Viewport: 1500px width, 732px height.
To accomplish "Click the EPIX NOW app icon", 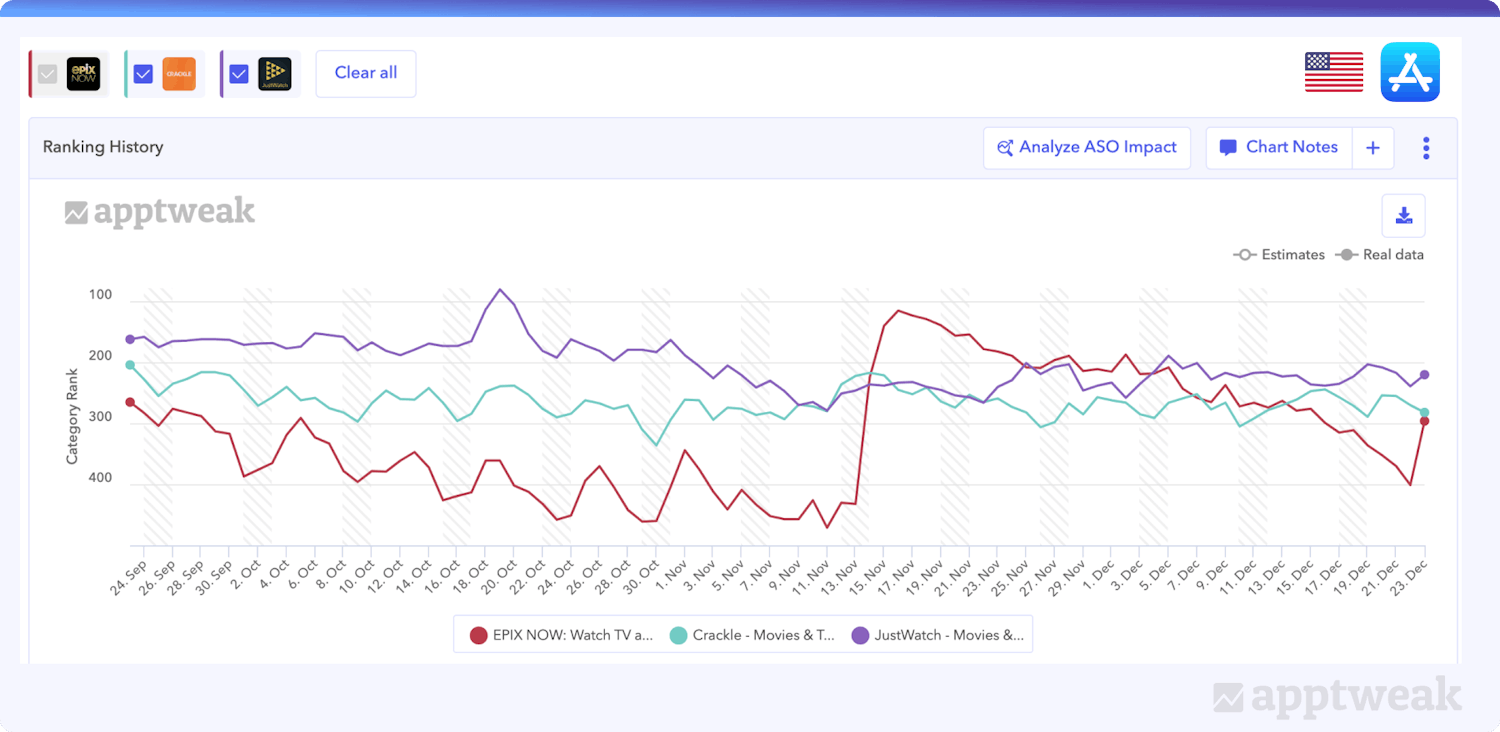I will point(83,74).
